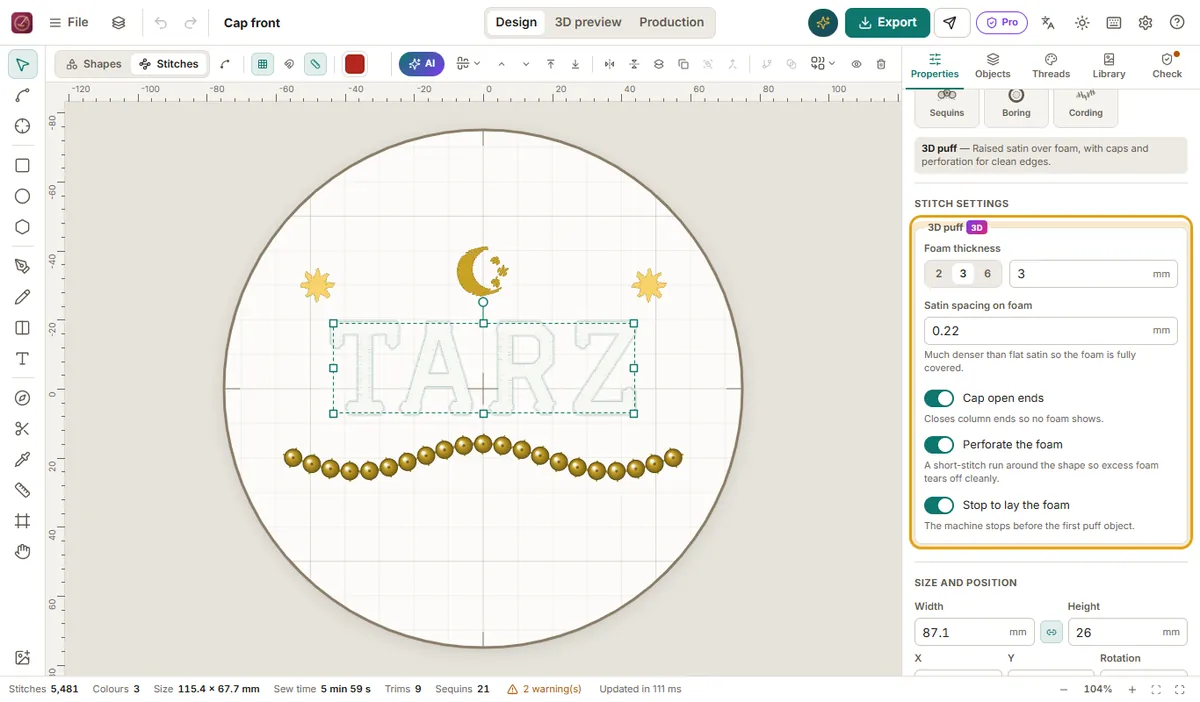The image size is (1200, 702).
Task: Select the scissors cut tool
Action: tap(22, 429)
